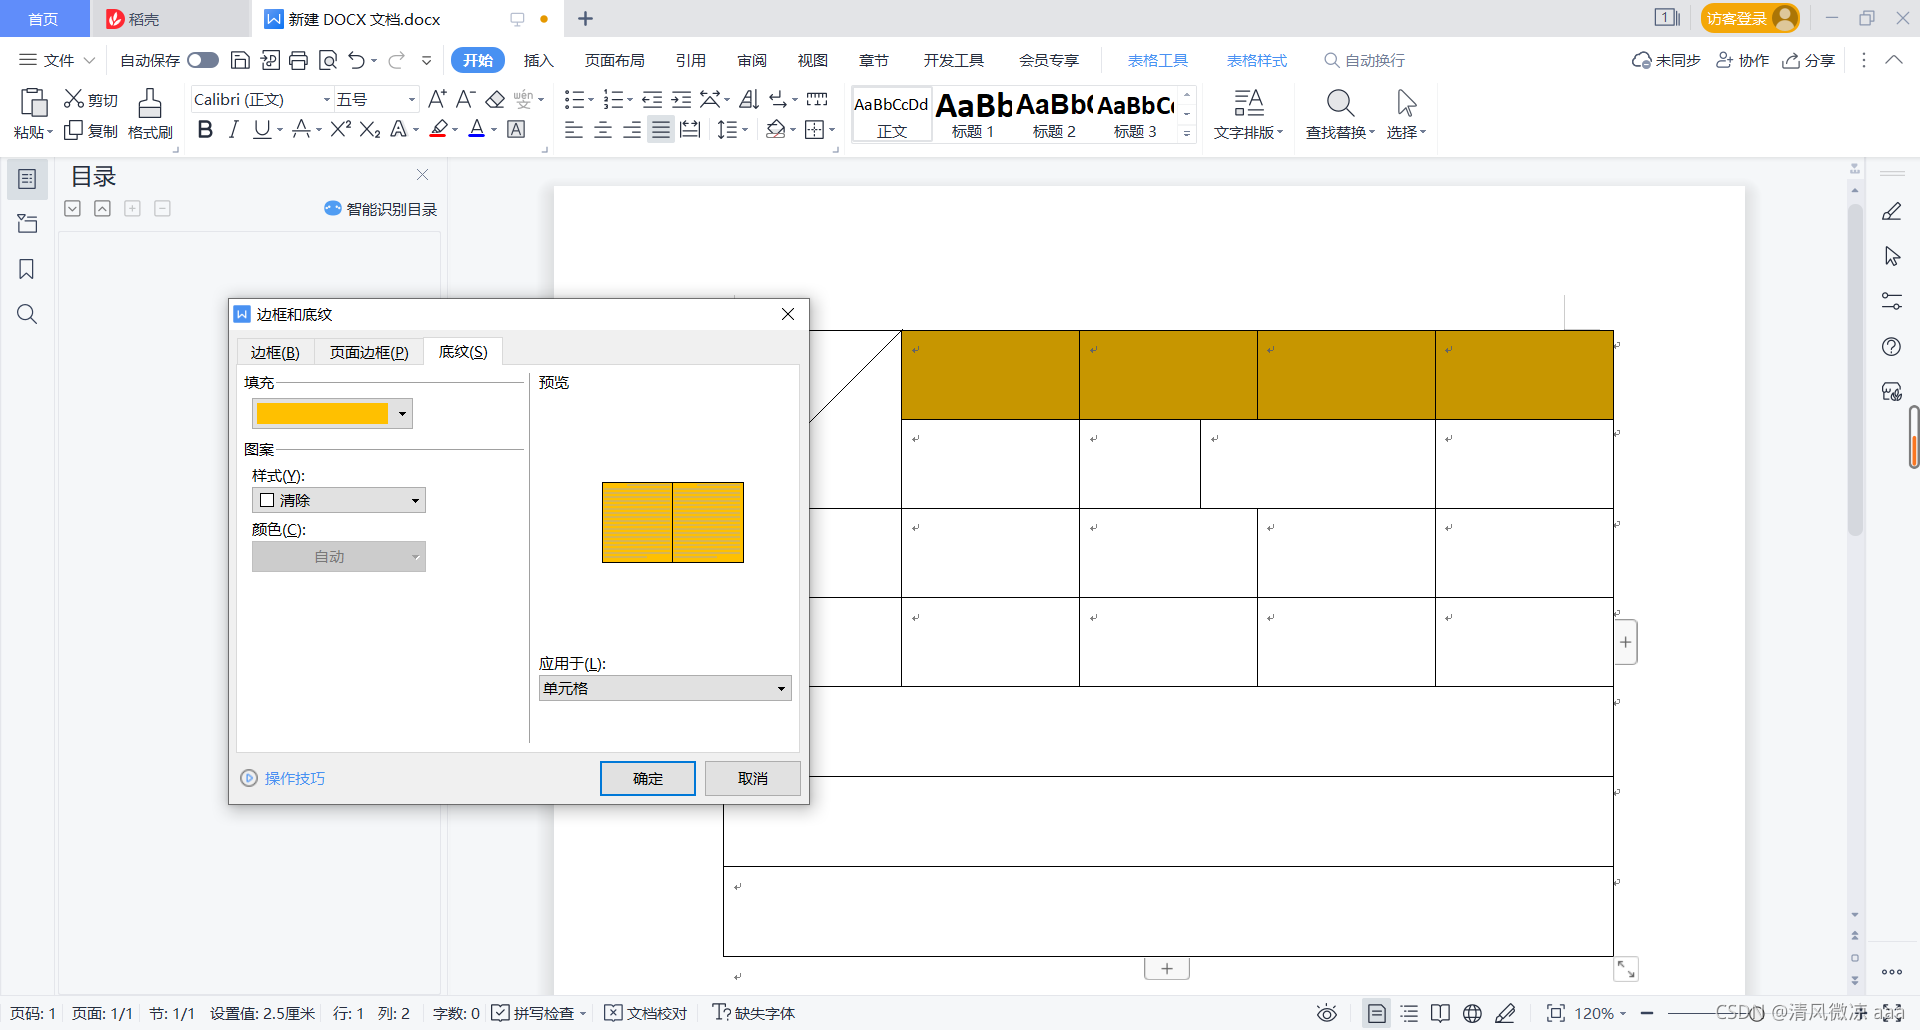Viewport: 1920px width, 1030px height.
Task: Click text highlight color button
Action: click(438, 129)
